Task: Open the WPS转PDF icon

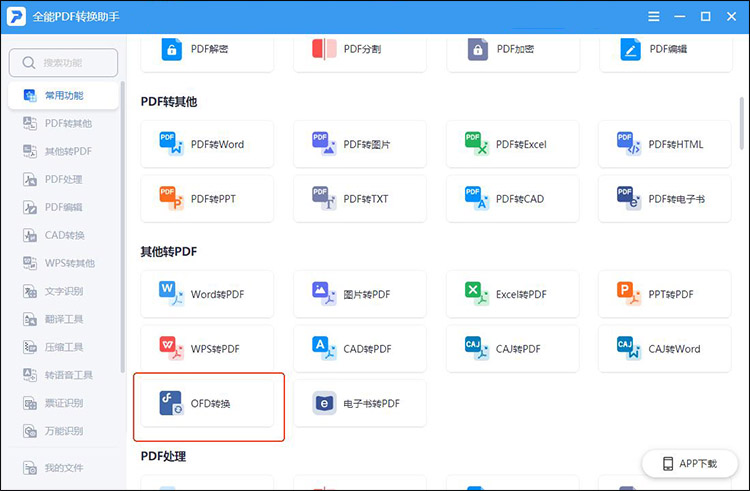Action: point(171,348)
